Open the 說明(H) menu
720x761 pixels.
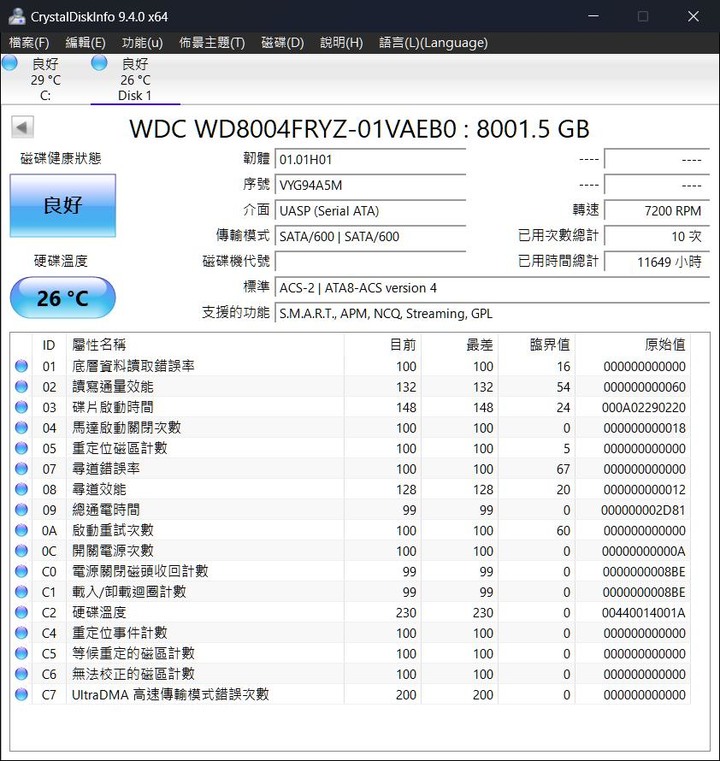(x=341, y=43)
